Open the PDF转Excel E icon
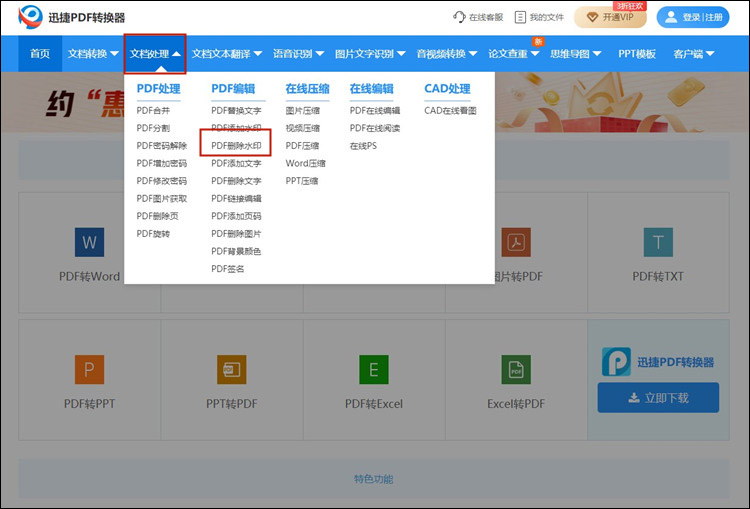Viewport: 750px width, 509px height. click(x=374, y=369)
